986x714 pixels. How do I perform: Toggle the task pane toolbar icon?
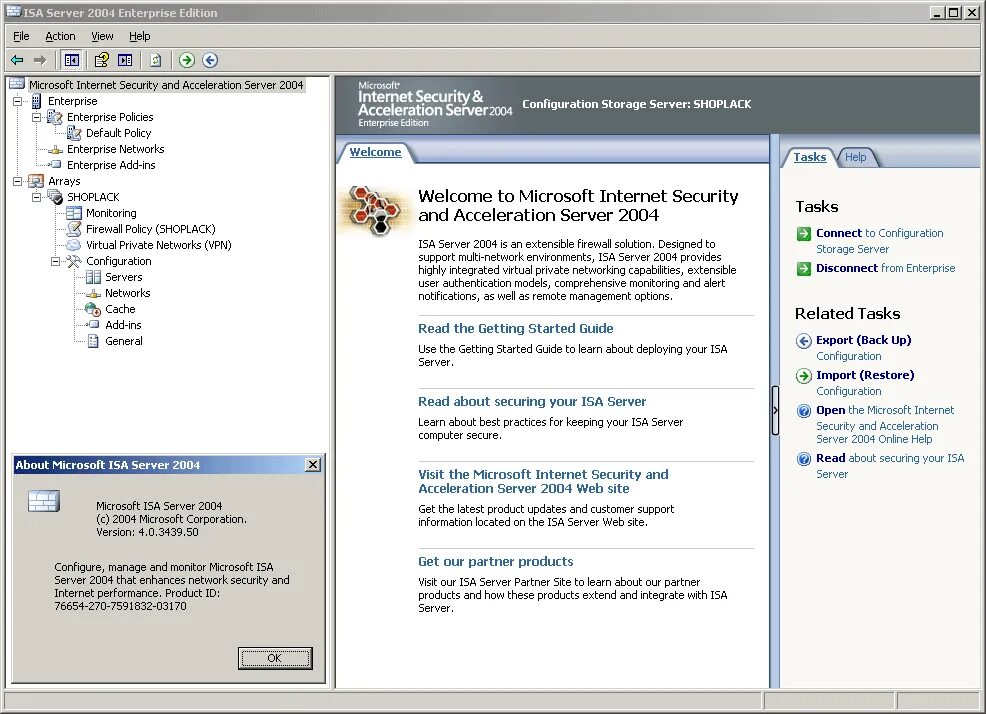pos(125,60)
